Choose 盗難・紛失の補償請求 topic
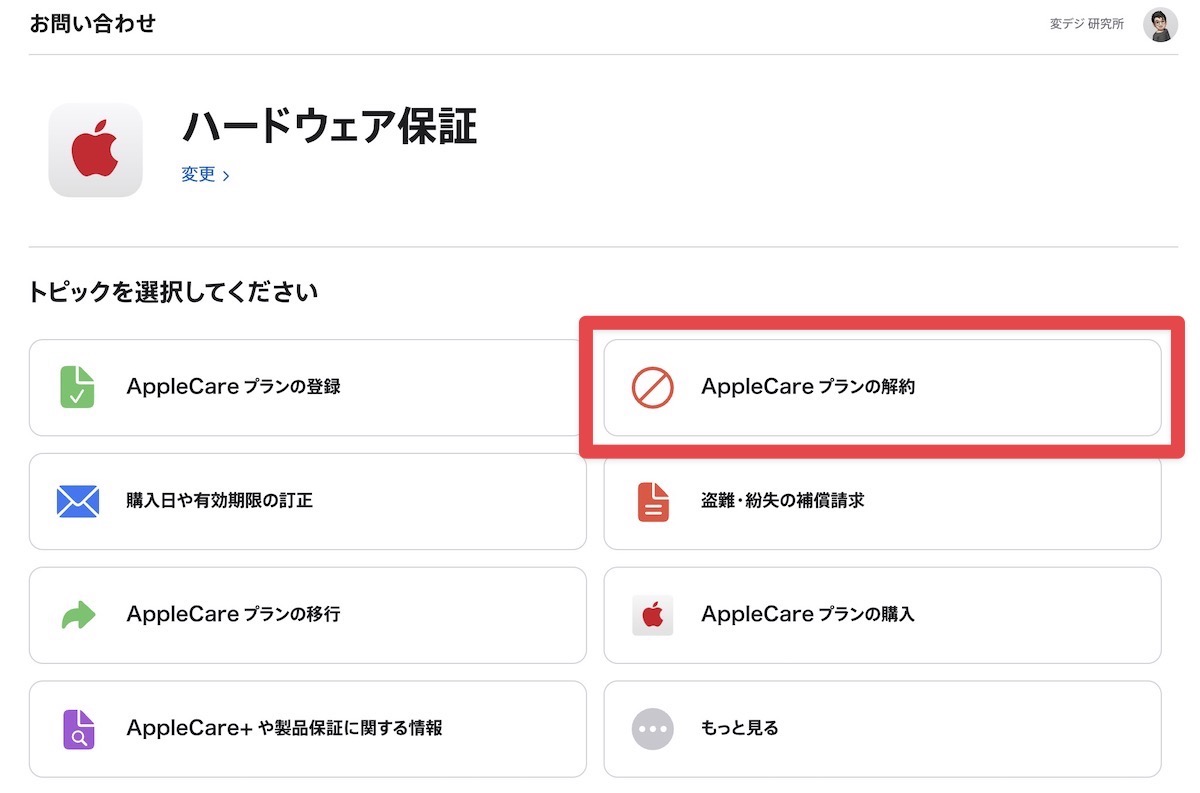 click(x=882, y=501)
